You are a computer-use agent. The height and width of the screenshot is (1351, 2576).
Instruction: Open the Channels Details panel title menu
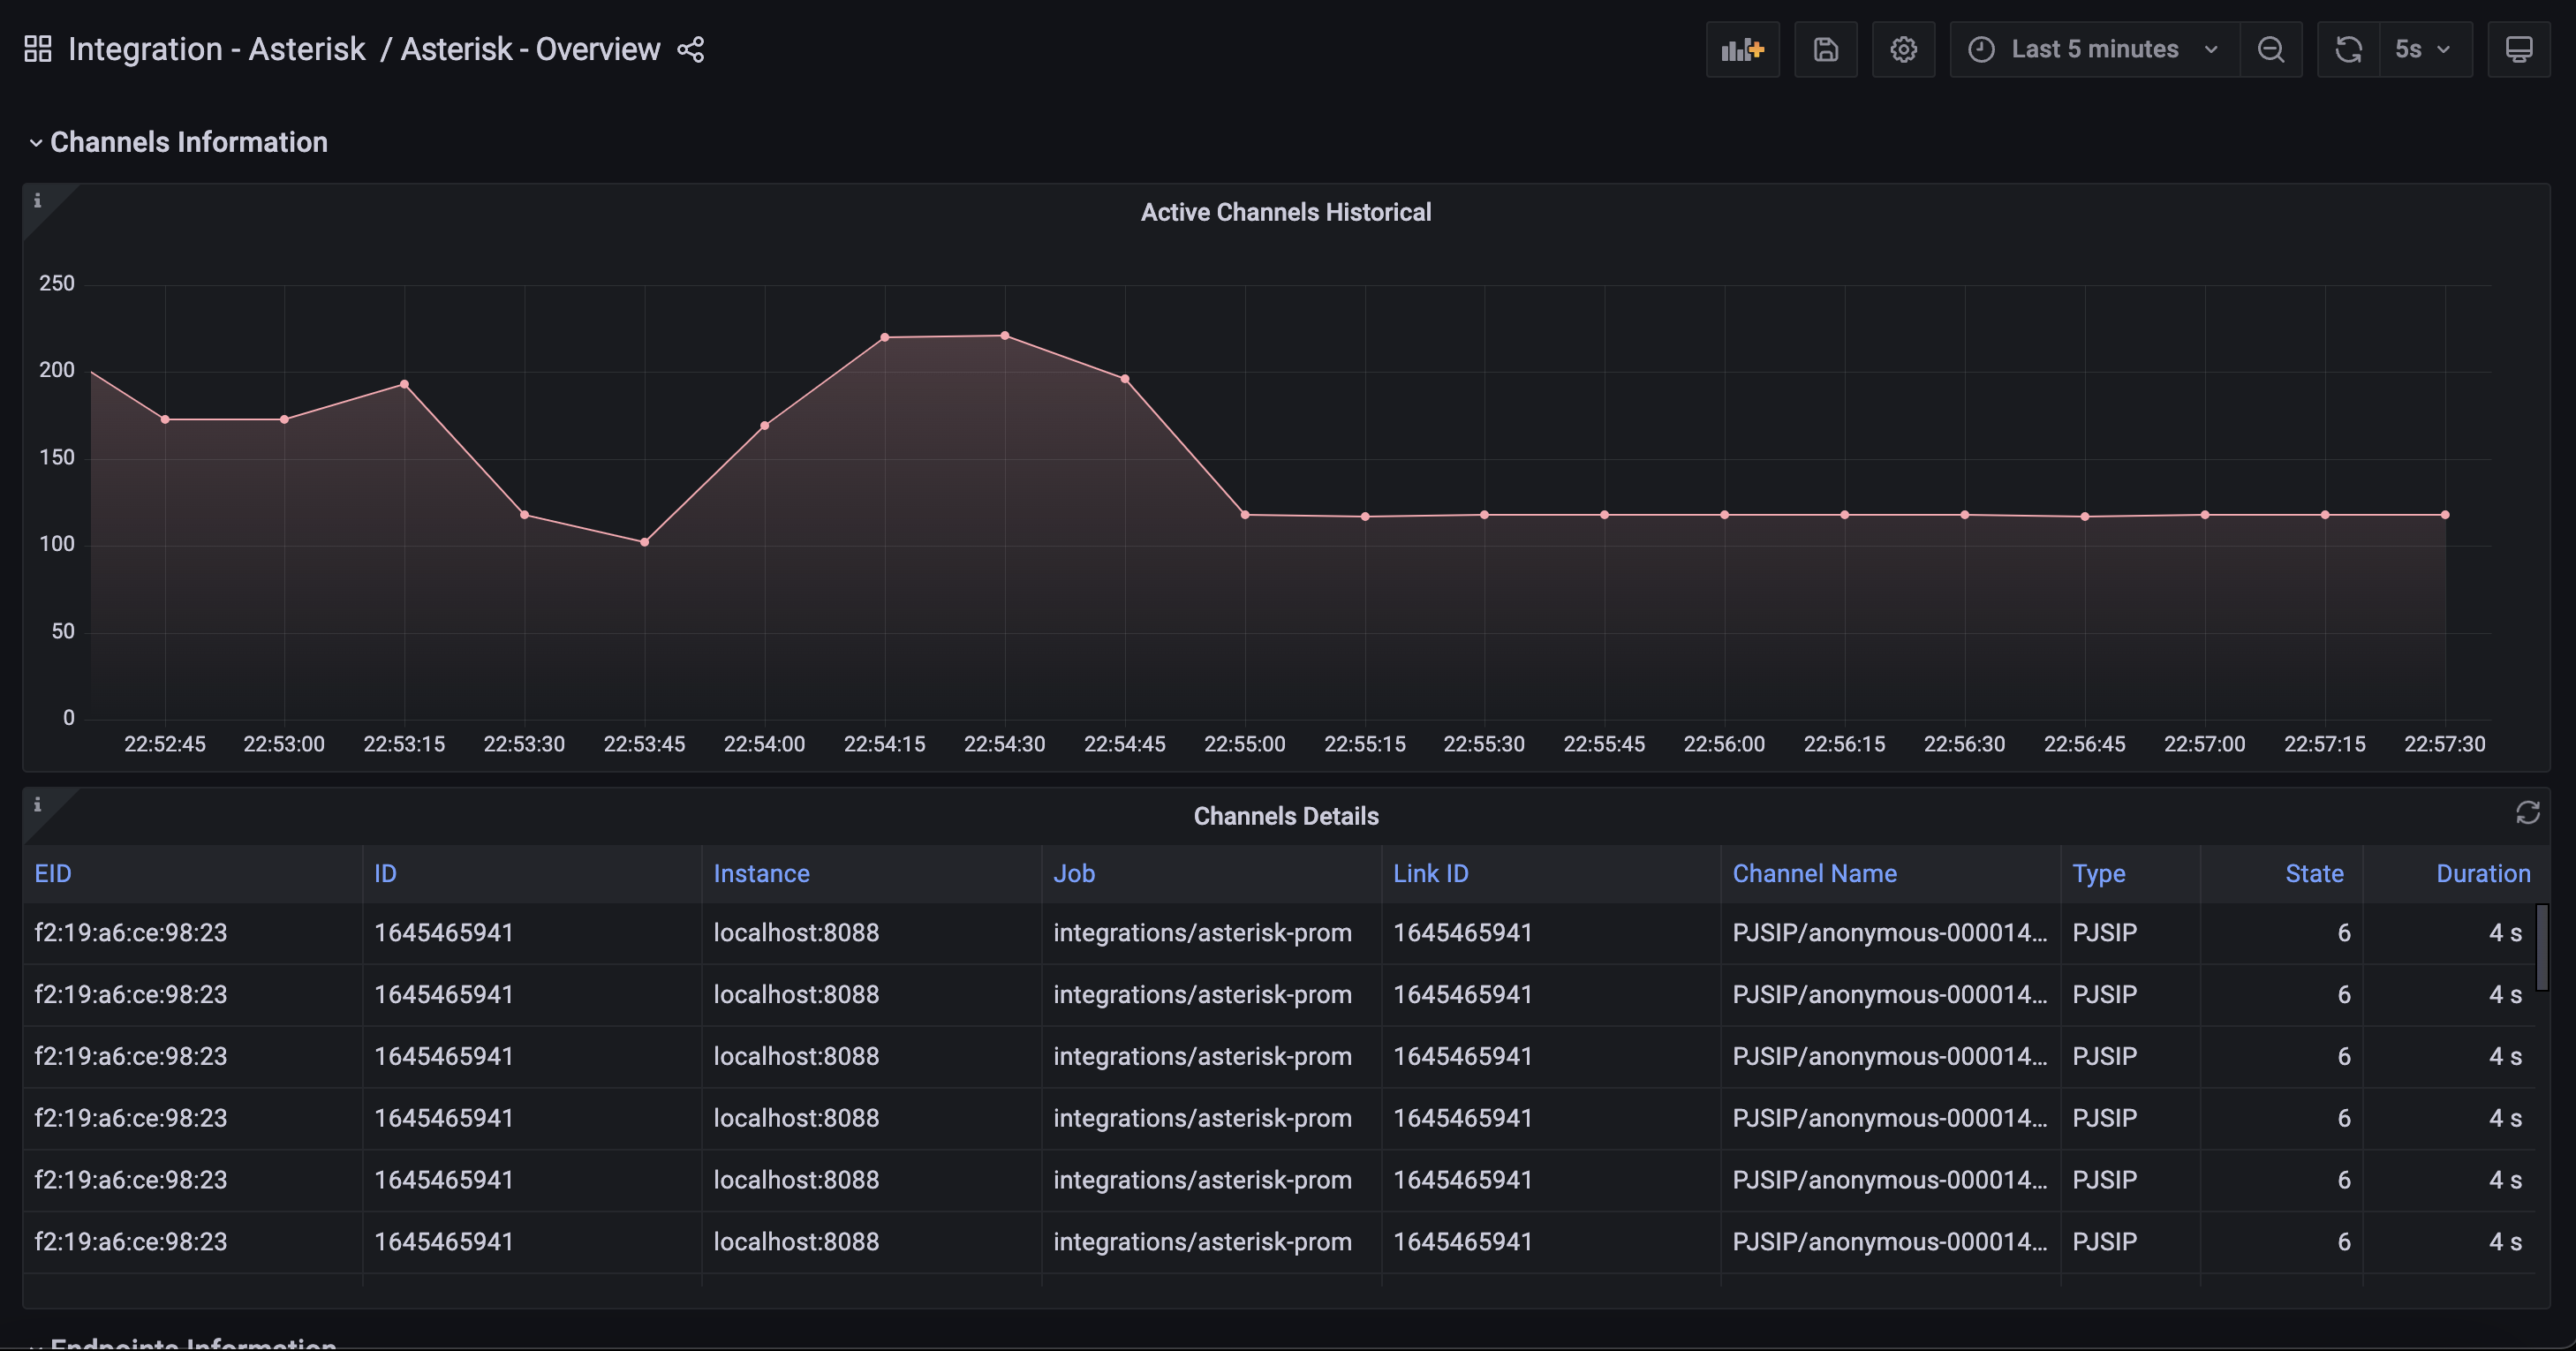(x=1286, y=816)
